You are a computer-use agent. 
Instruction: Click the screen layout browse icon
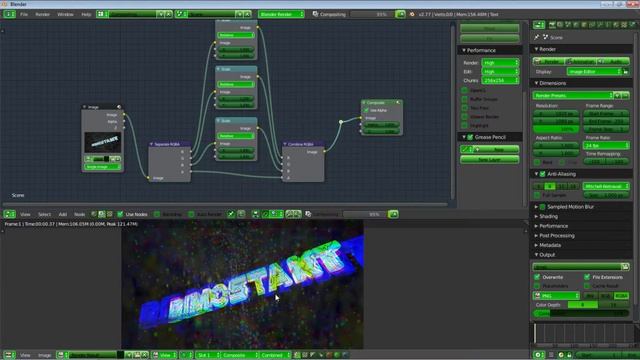pyautogui.click(x=102, y=14)
